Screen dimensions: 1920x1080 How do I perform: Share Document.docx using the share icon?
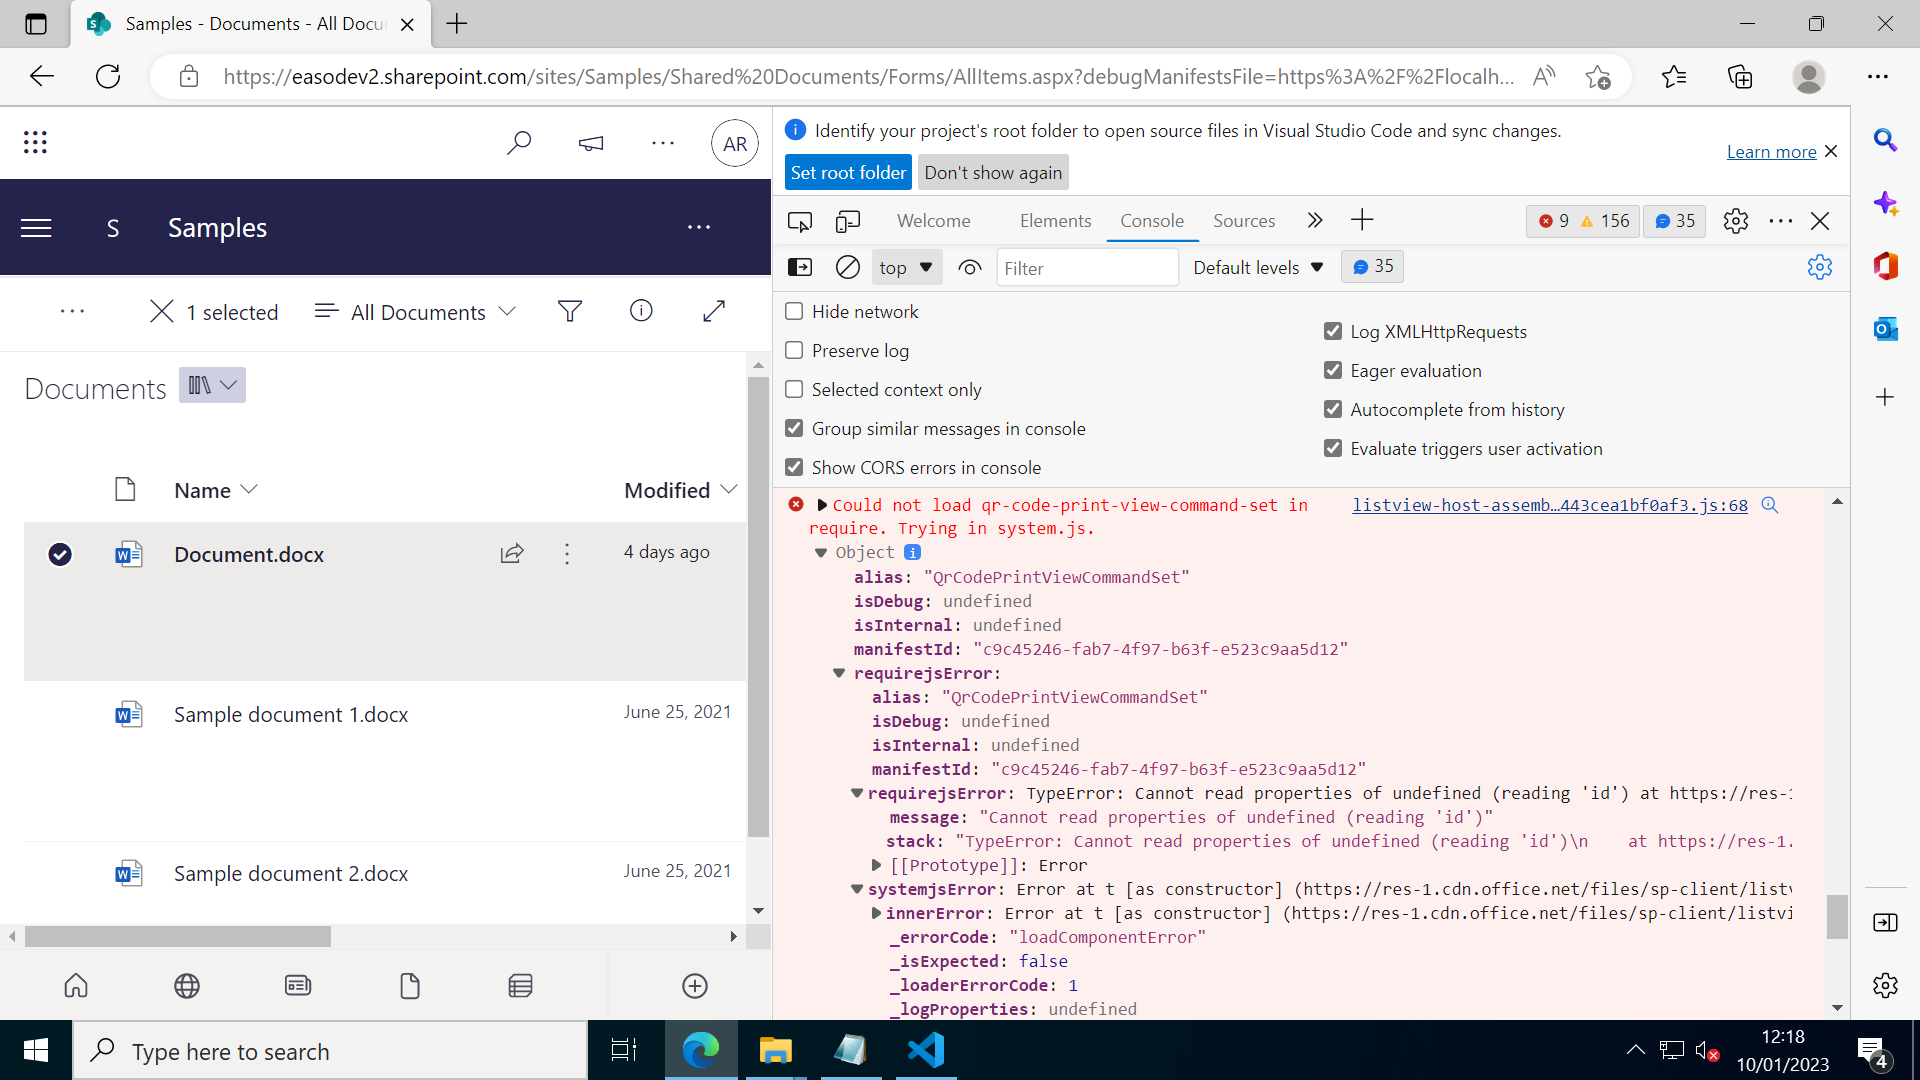tap(512, 553)
